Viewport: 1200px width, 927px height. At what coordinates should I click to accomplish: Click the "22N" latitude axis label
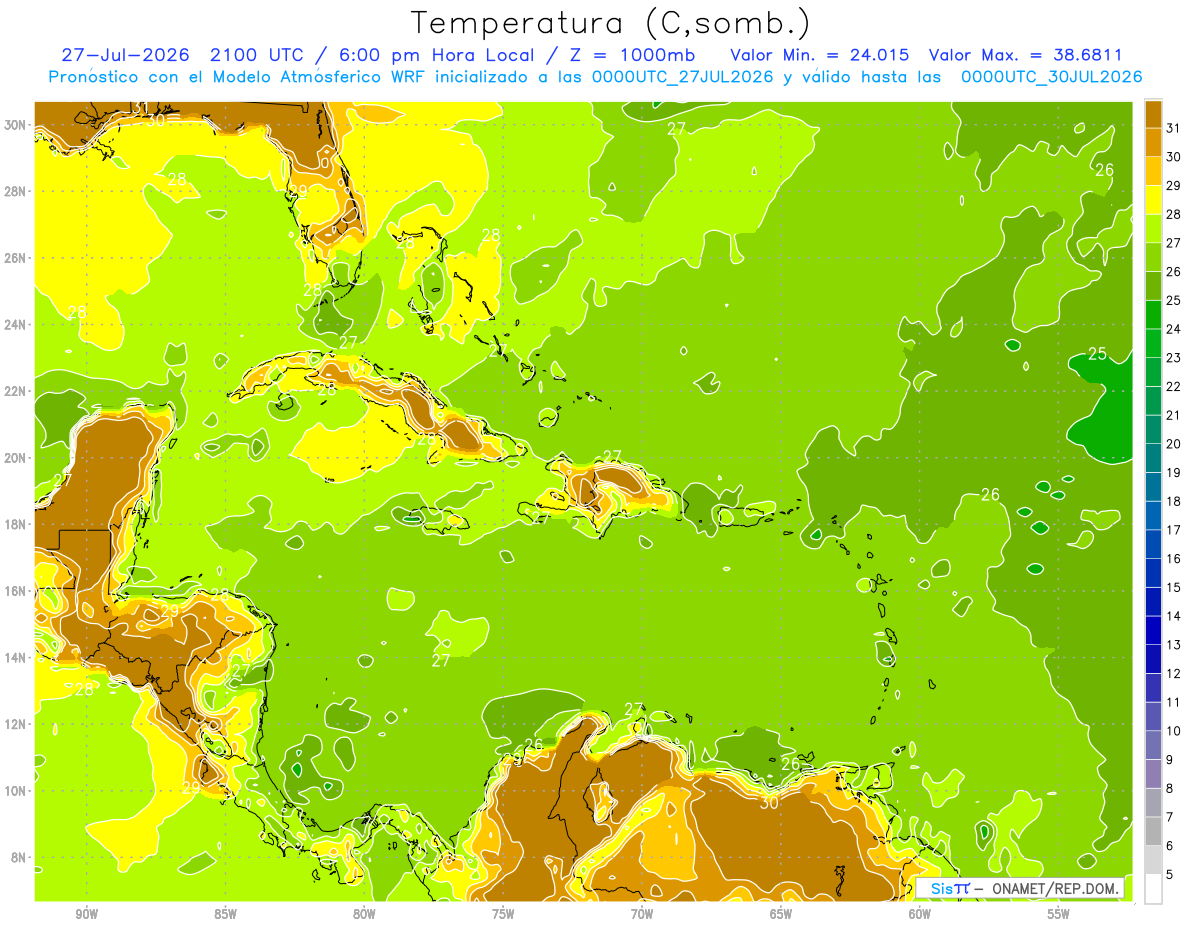point(16,391)
